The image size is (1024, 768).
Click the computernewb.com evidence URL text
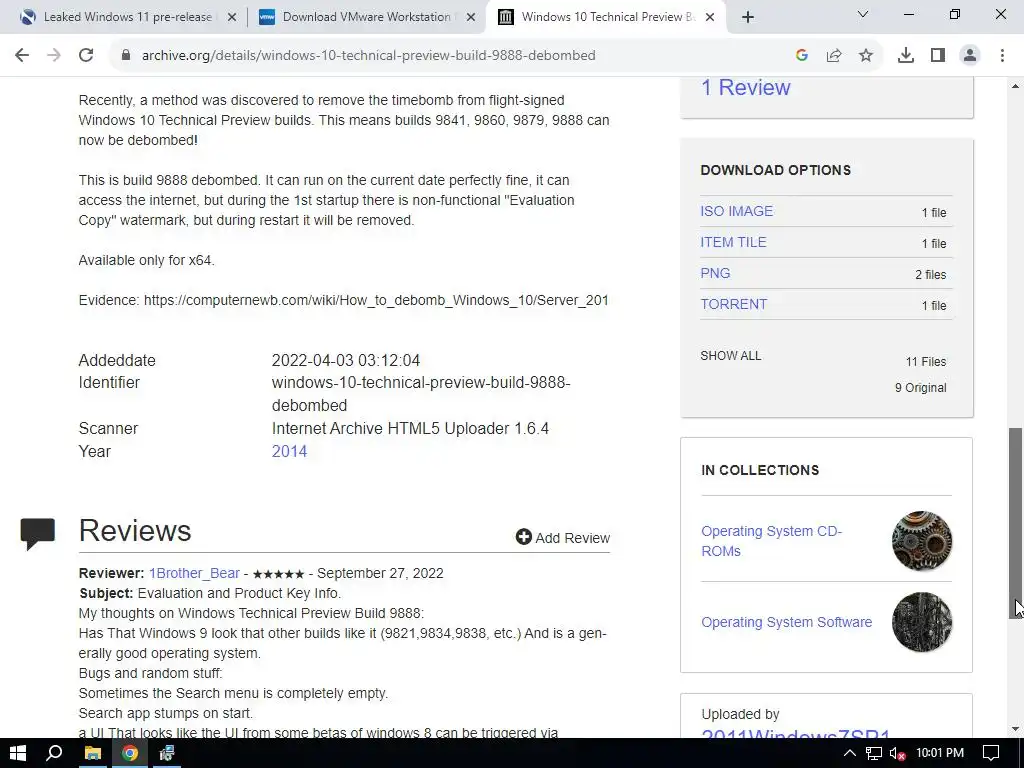376,300
